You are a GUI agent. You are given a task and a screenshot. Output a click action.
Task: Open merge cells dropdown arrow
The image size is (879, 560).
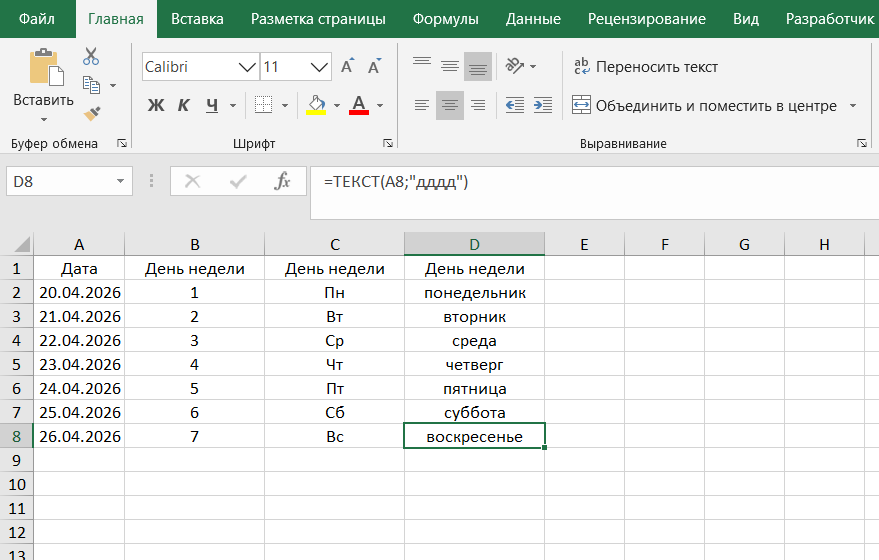coord(853,105)
